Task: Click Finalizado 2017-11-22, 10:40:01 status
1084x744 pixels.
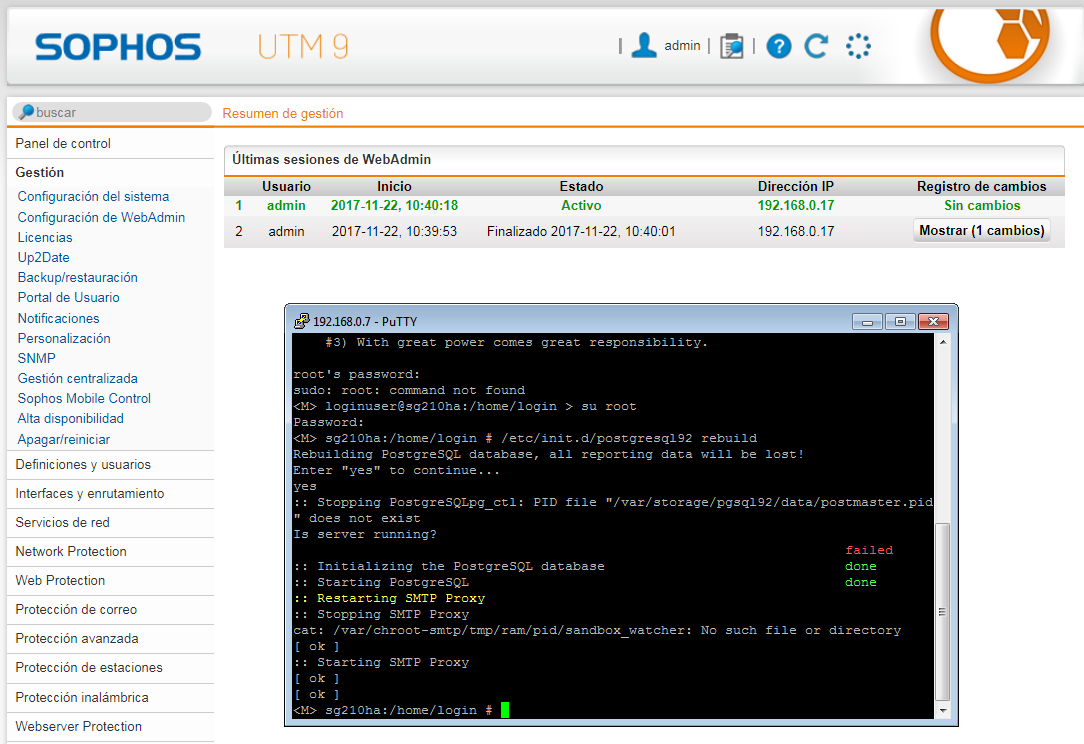Action: [581, 232]
